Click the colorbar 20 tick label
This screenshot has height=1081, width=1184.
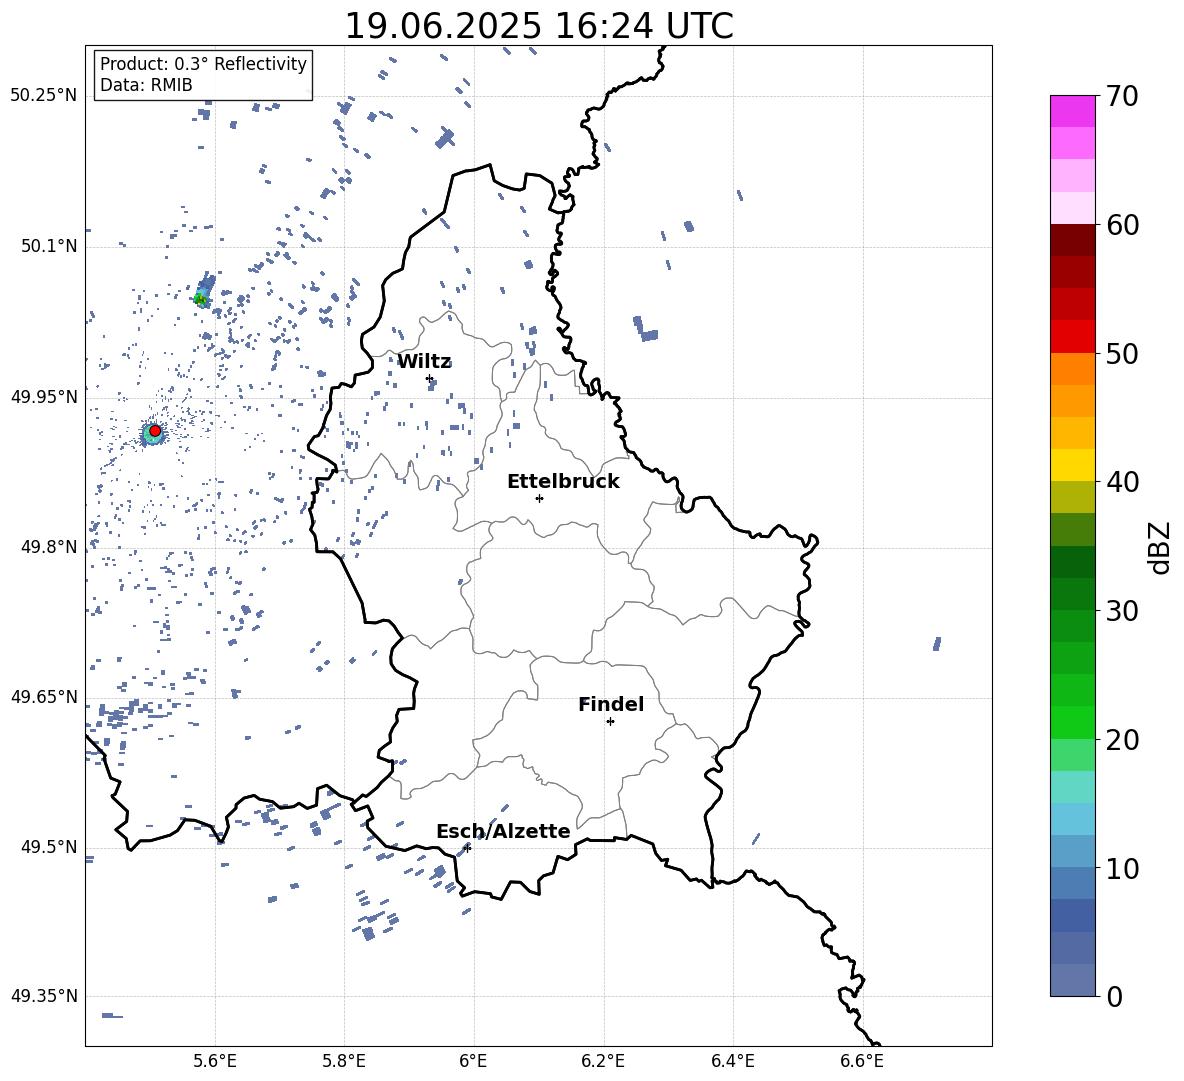pos(1122,740)
